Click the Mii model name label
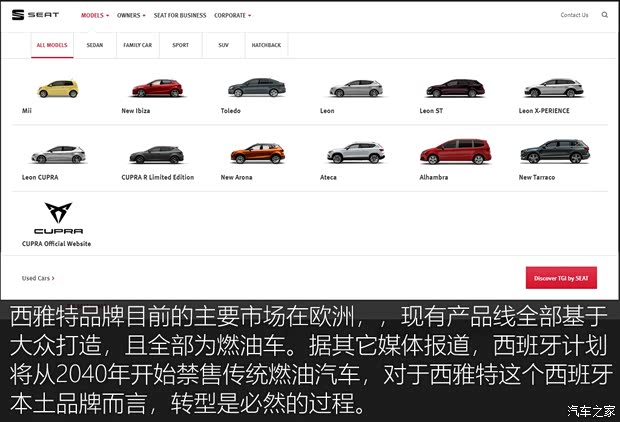Screen dimensions: 620x422 [x=27, y=111]
